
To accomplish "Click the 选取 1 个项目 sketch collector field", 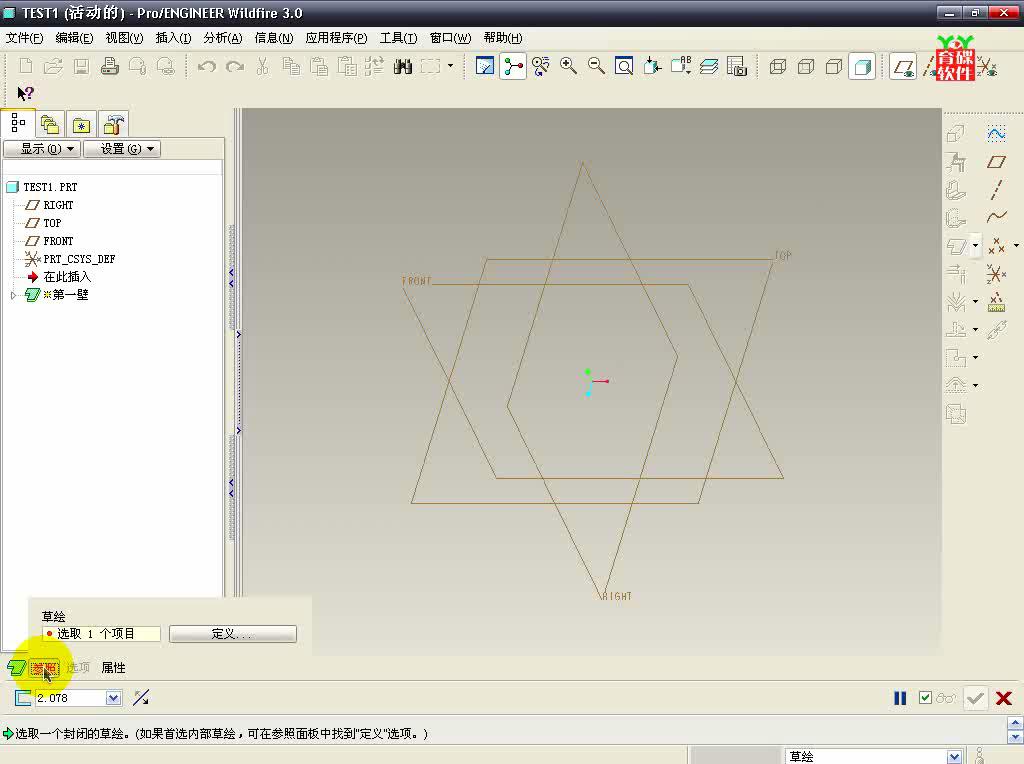I will pos(101,634).
